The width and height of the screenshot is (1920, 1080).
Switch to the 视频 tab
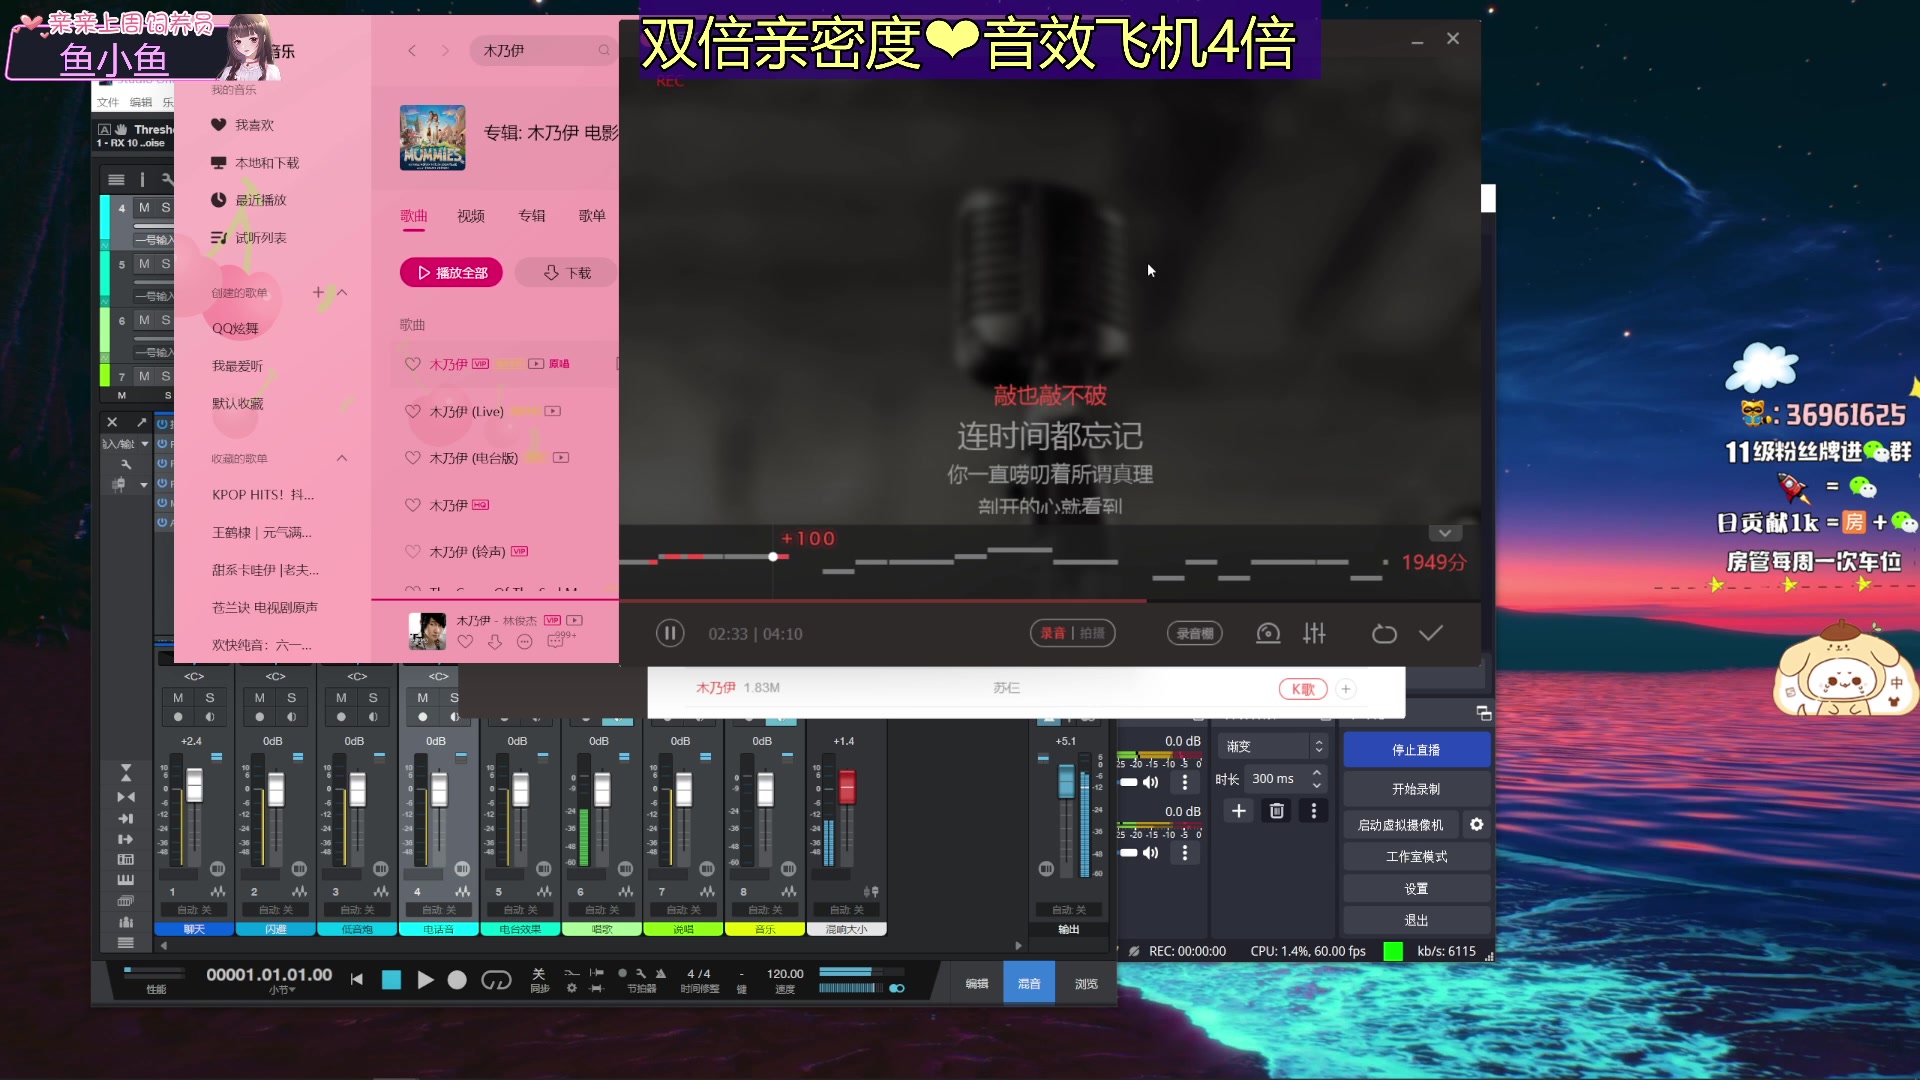pos(471,216)
